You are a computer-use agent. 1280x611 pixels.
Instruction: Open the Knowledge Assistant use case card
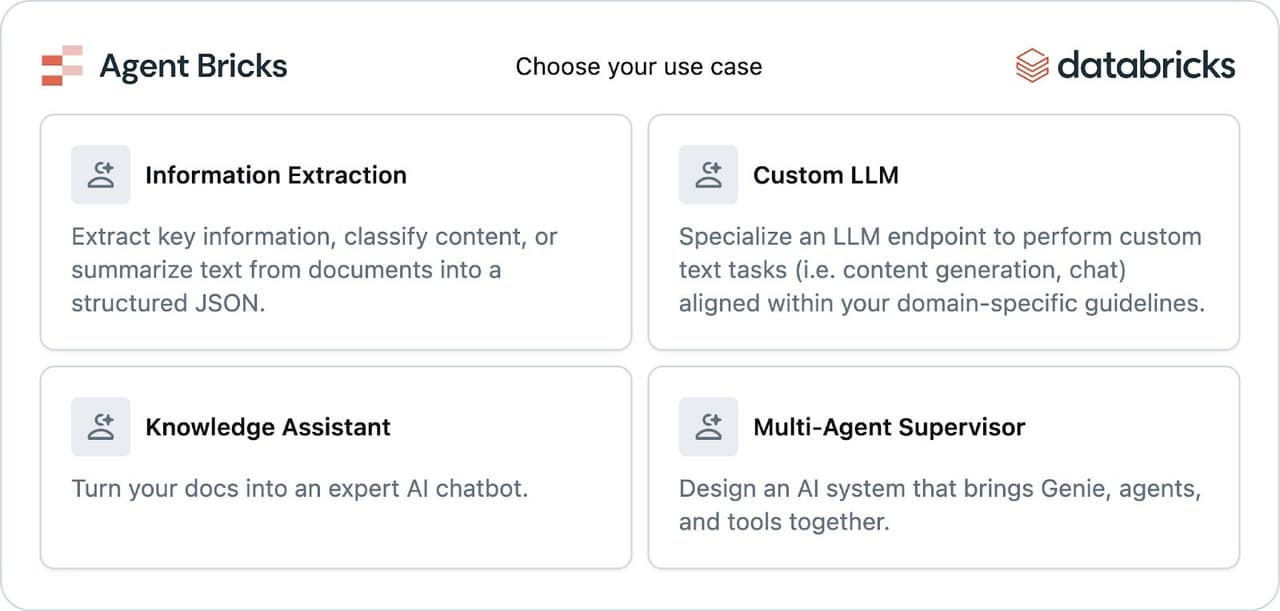[335, 466]
